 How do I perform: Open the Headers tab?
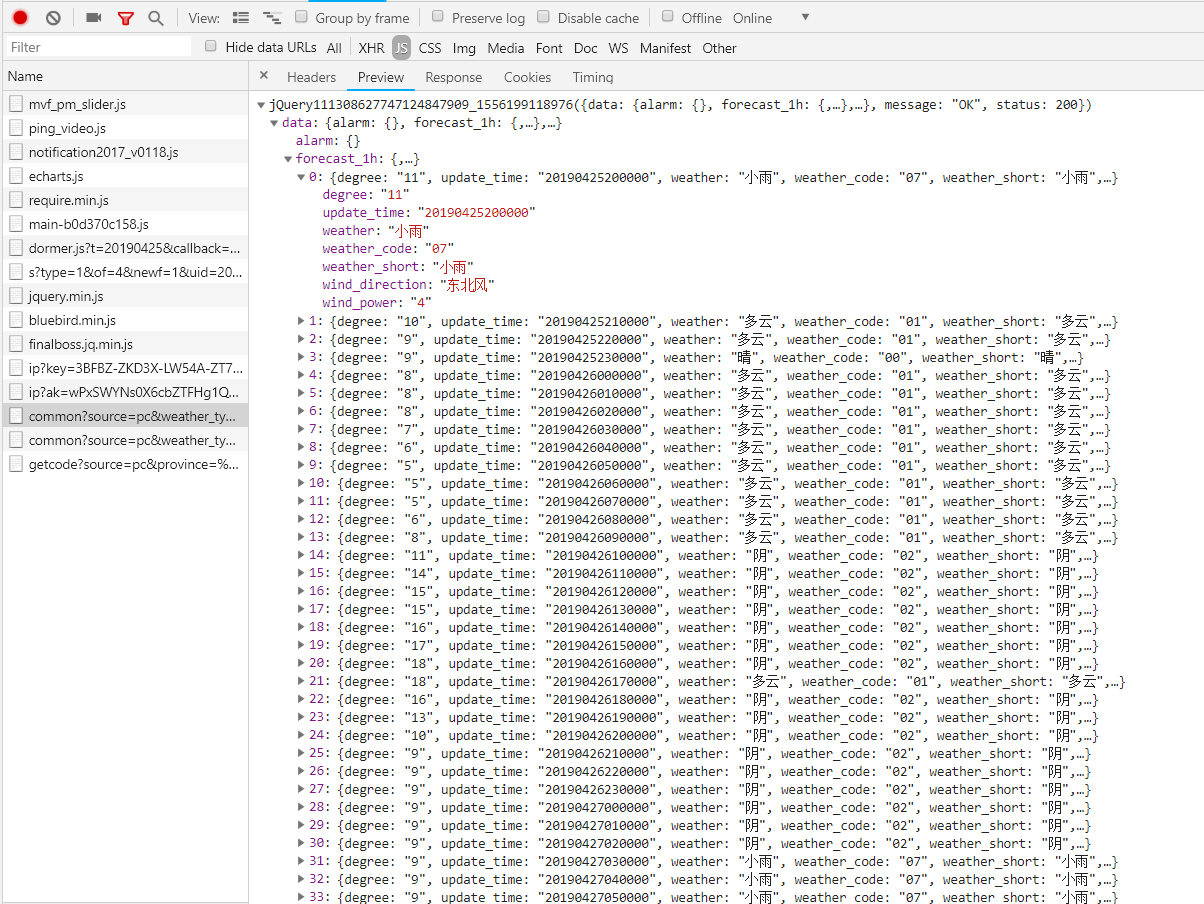311,77
